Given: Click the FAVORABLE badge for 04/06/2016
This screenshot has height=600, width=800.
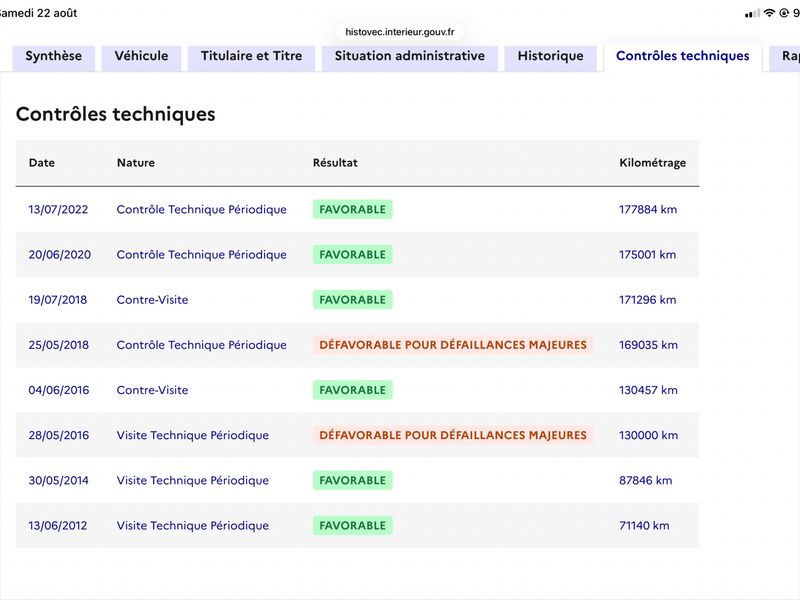Looking at the screenshot, I should click(353, 390).
